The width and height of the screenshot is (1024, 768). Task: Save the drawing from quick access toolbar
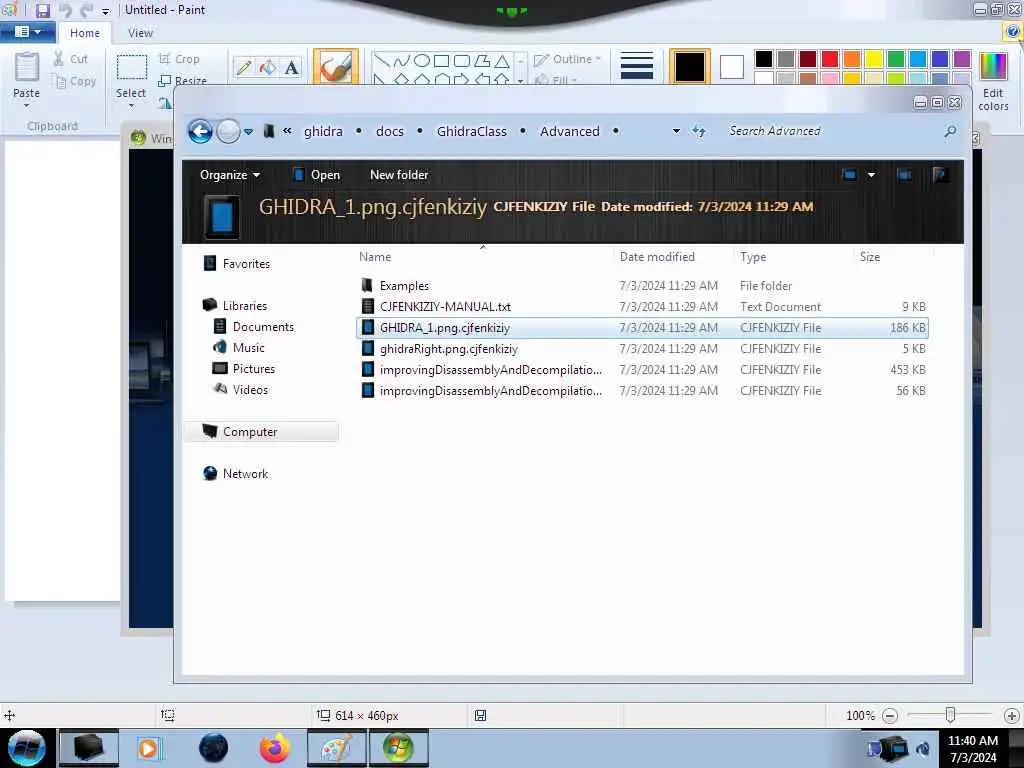42,10
